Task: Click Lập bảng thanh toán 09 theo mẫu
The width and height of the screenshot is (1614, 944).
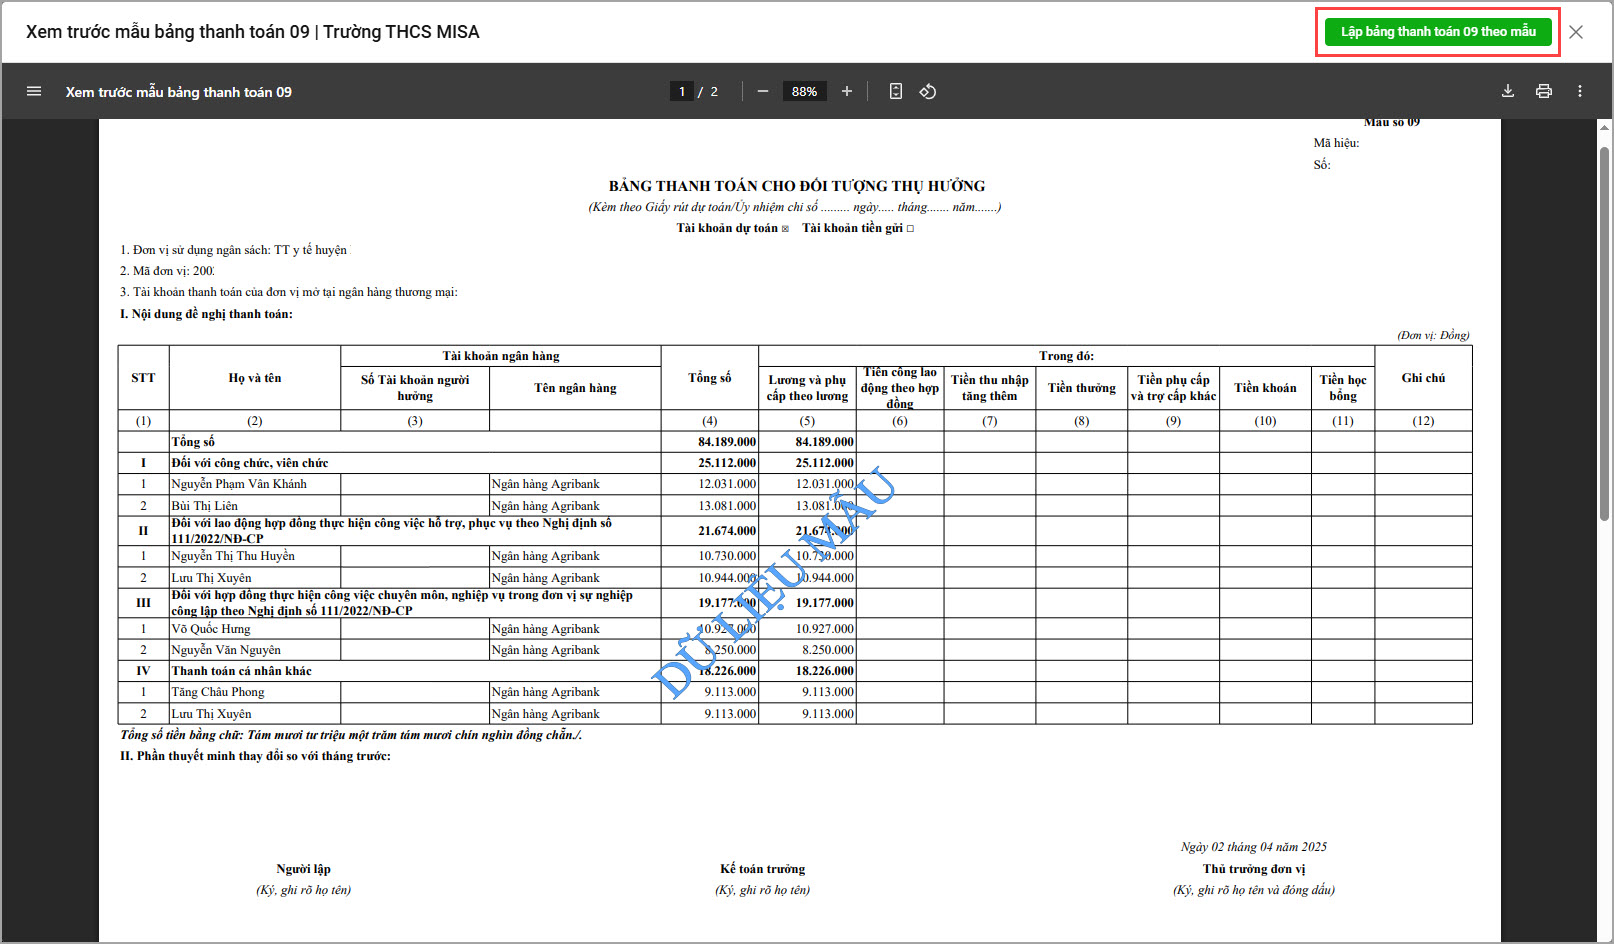Action: coord(1438,32)
